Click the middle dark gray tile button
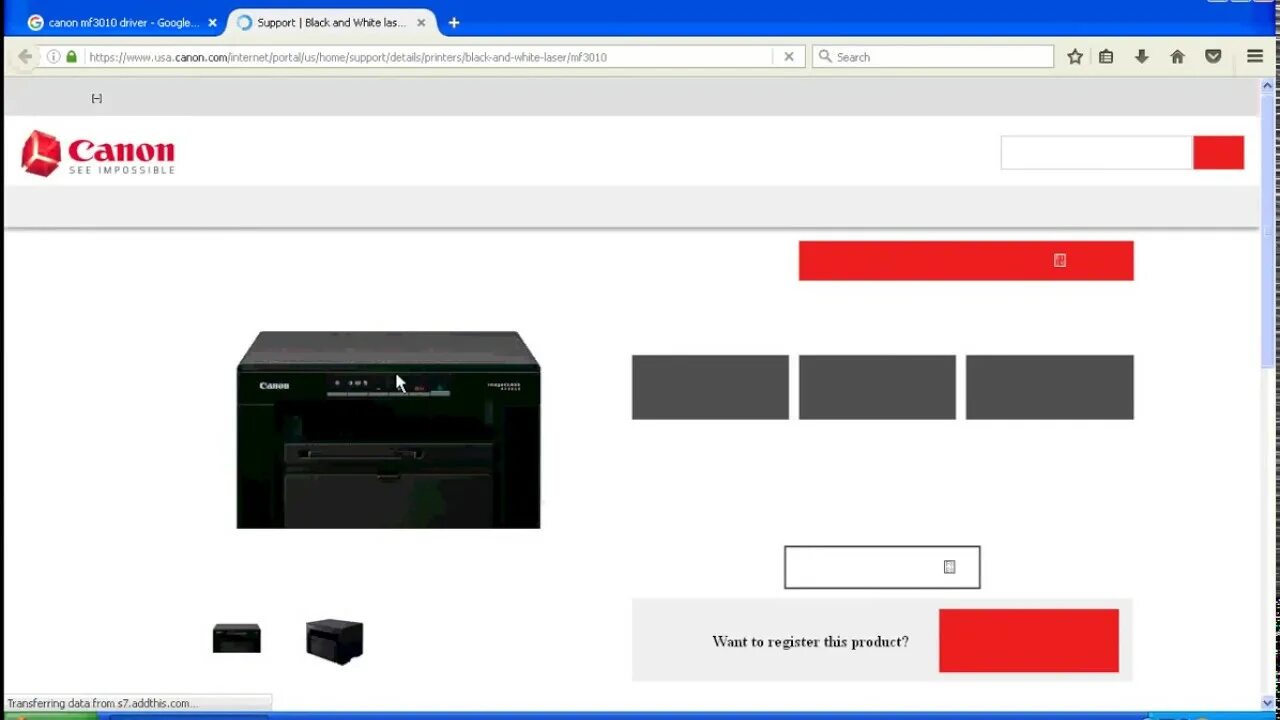This screenshot has height=720, width=1280. [x=877, y=387]
